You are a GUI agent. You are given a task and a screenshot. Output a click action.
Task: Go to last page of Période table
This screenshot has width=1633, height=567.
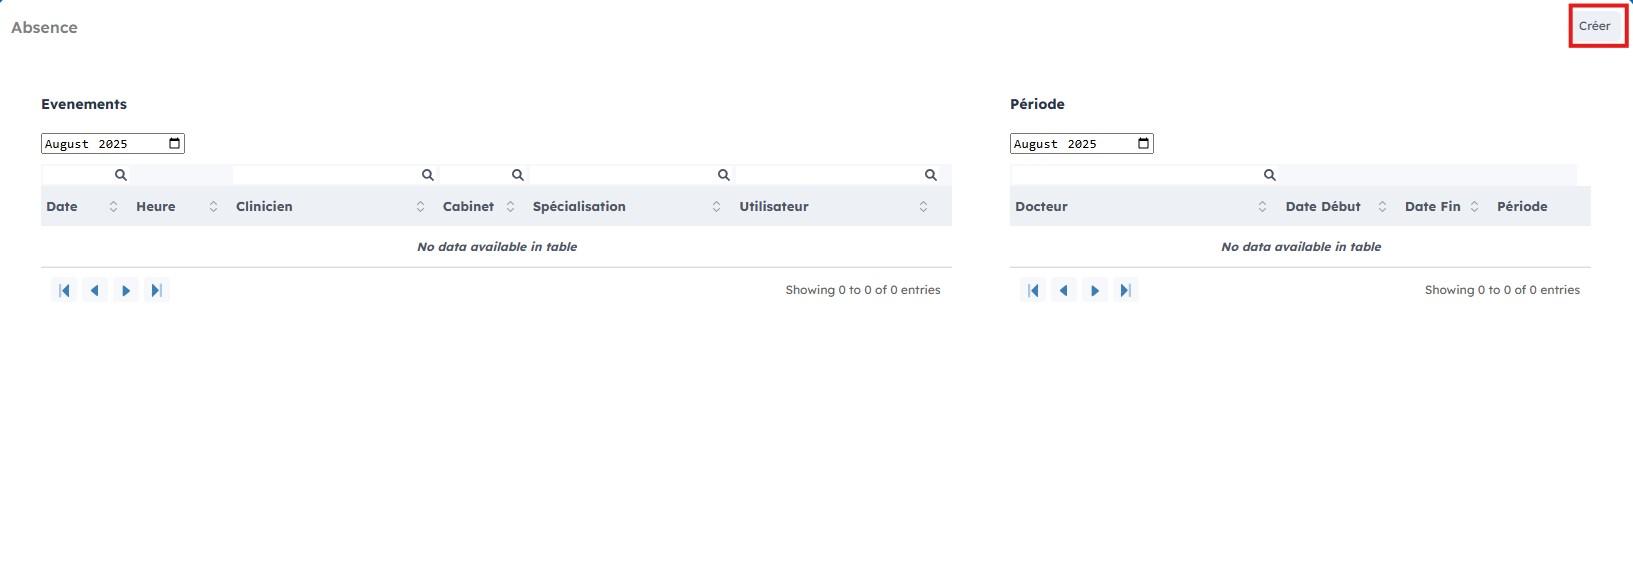tap(1126, 290)
